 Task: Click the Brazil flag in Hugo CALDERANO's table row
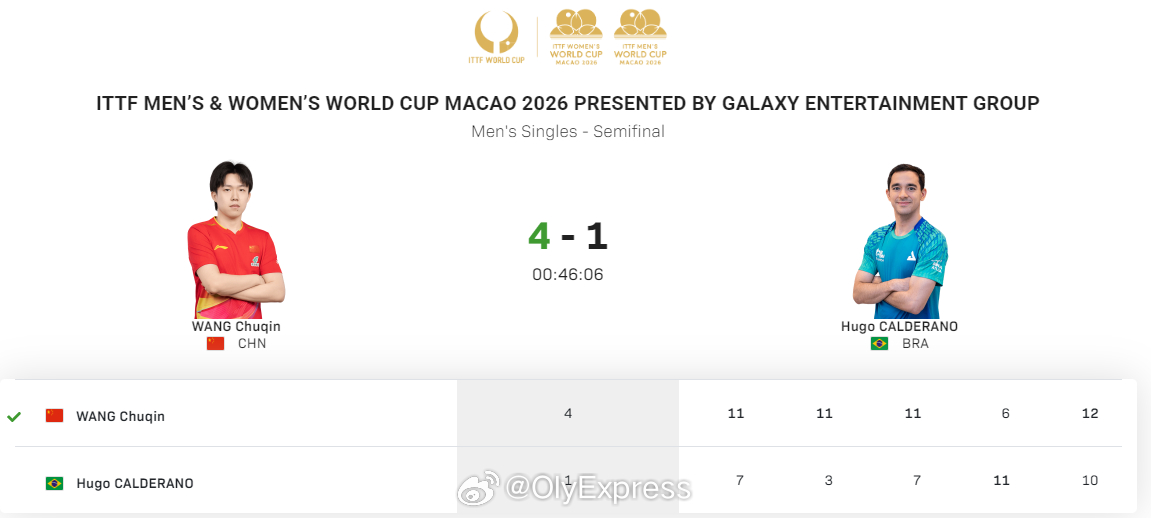point(54,484)
